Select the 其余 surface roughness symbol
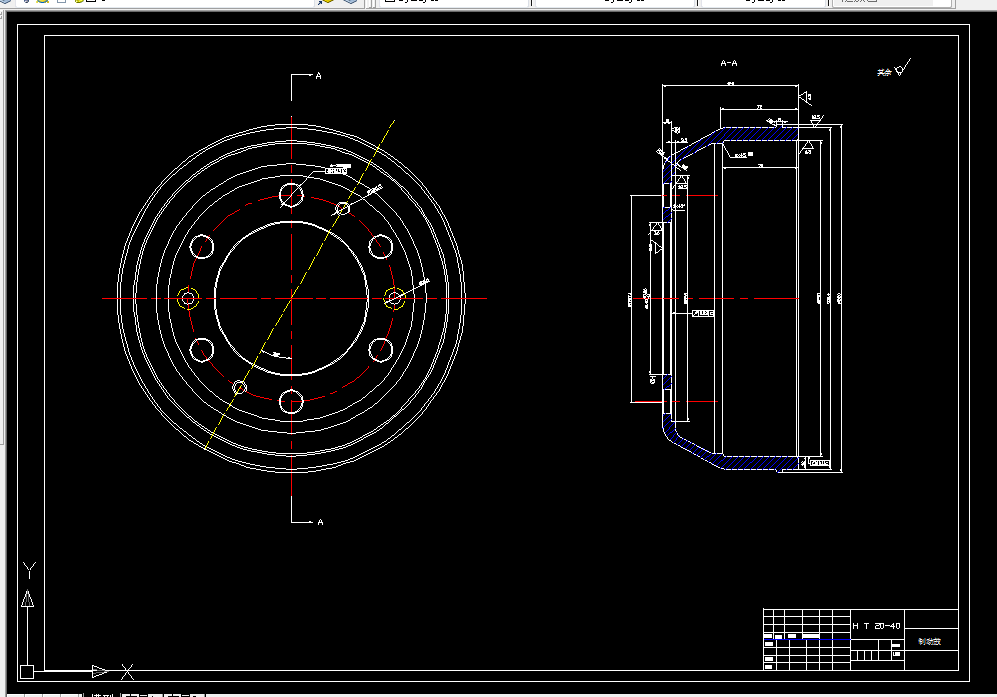This screenshot has height=697, width=997. click(894, 69)
